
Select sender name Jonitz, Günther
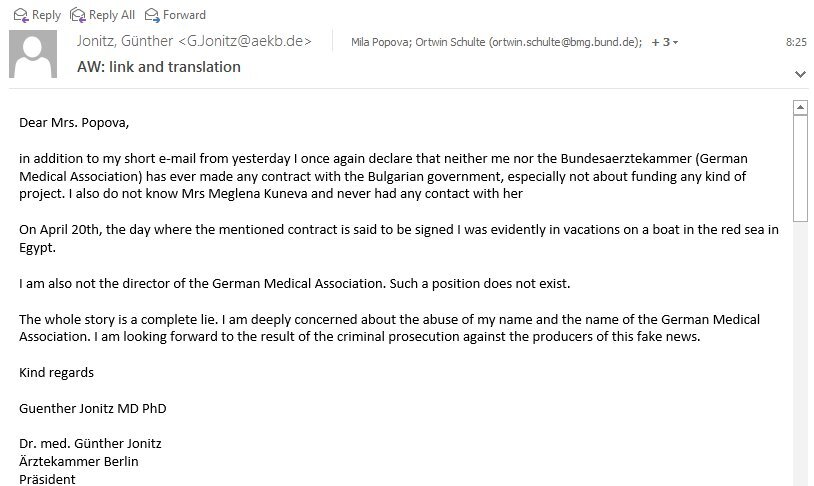click(125, 41)
